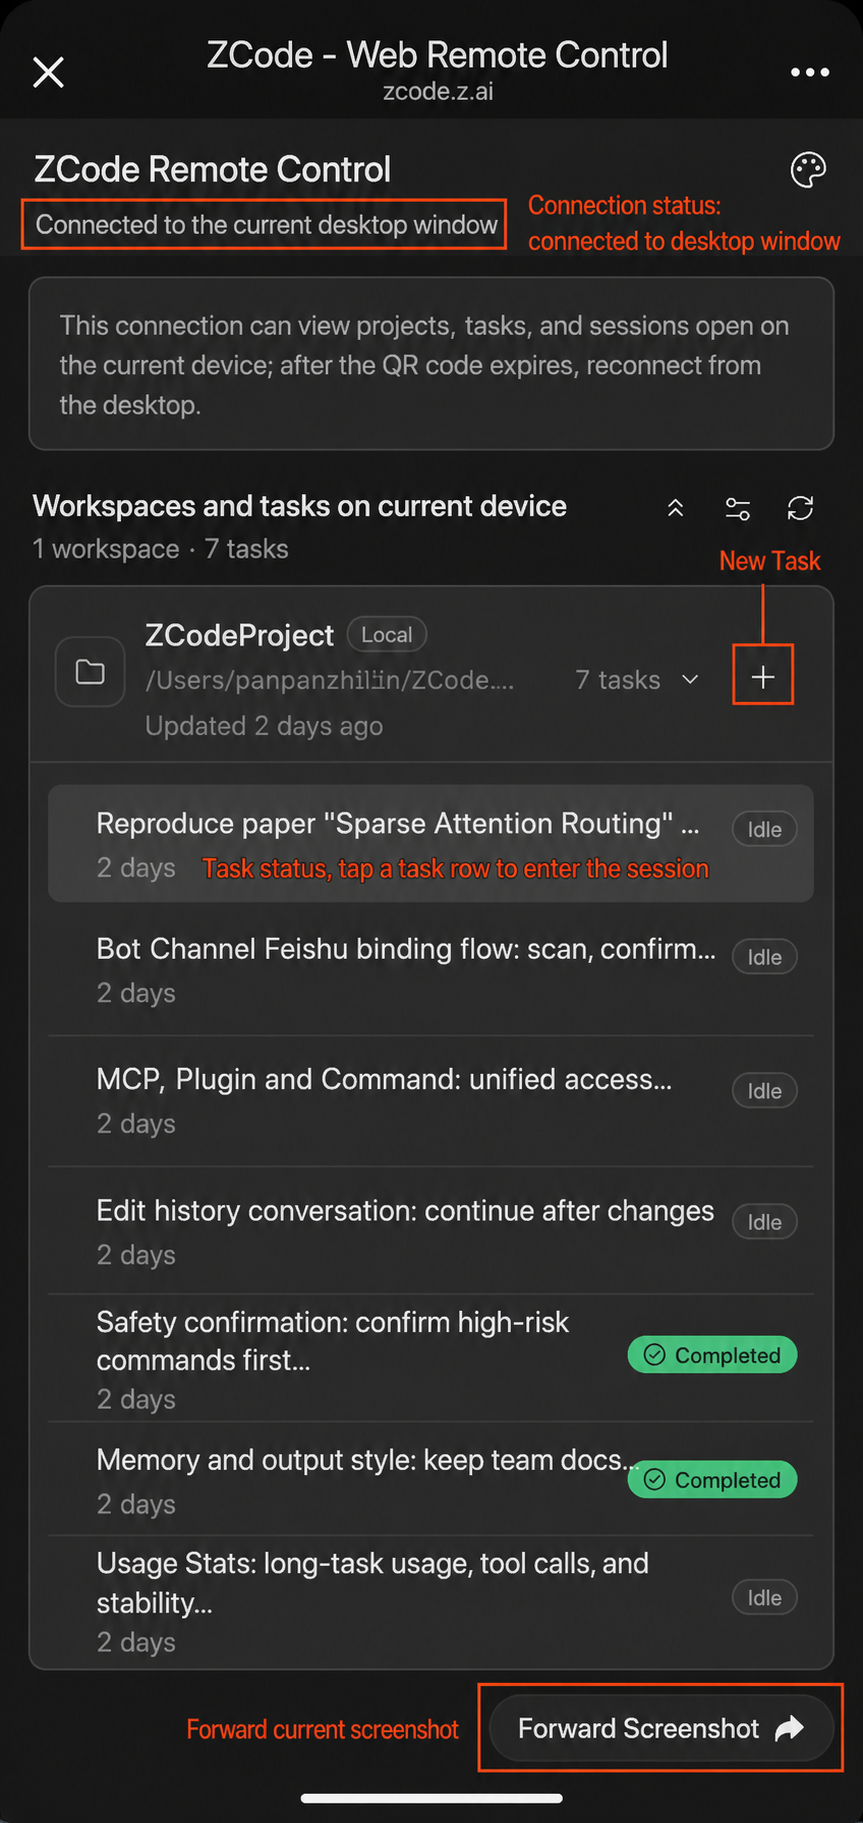This screenshot has height=1823, width=863.
Task: Open the three-dot more options menu
Action: click(x=809, y=72)
